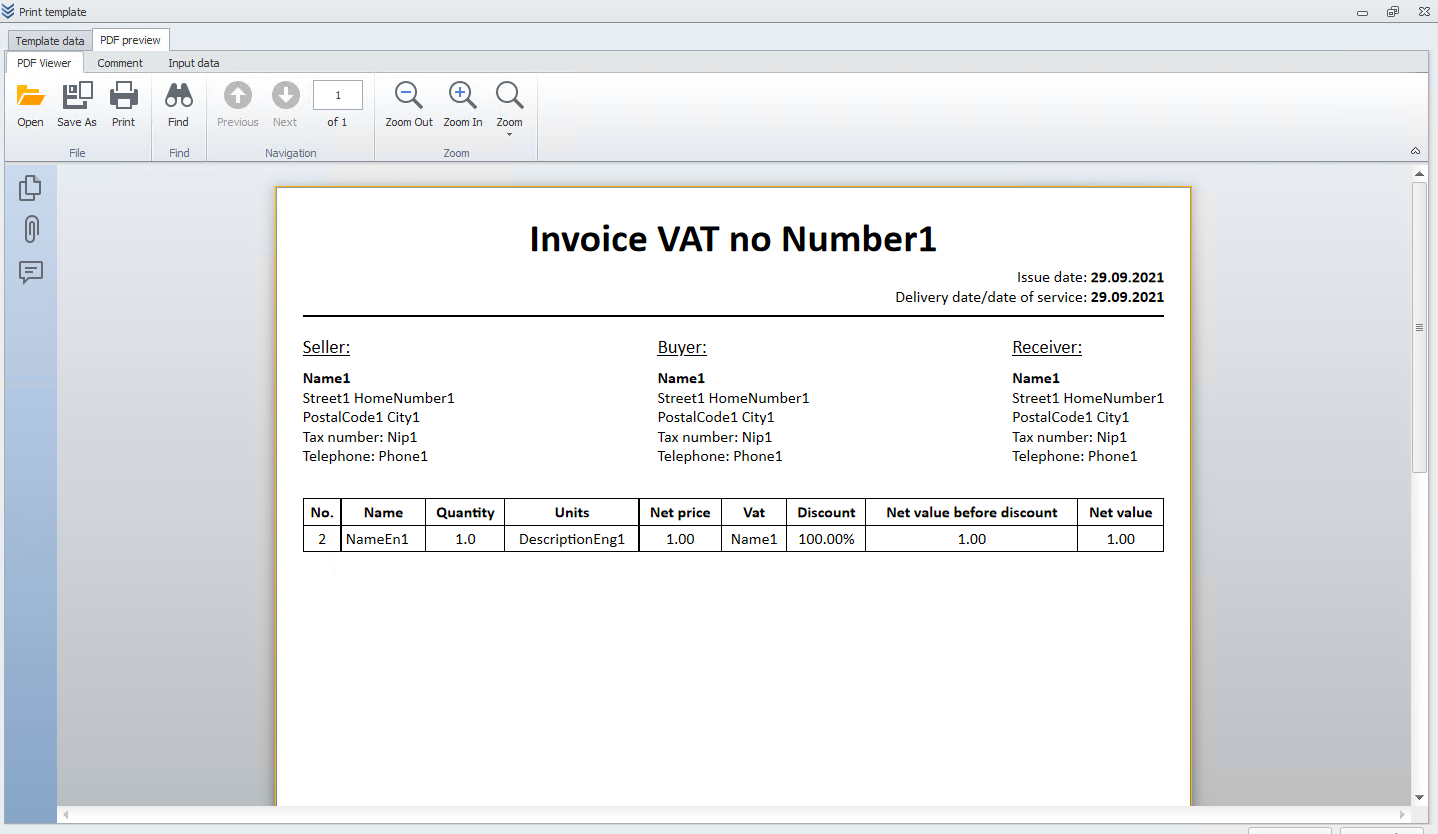Click the page number input field
Screen dimensions: 1438x834
338,95
